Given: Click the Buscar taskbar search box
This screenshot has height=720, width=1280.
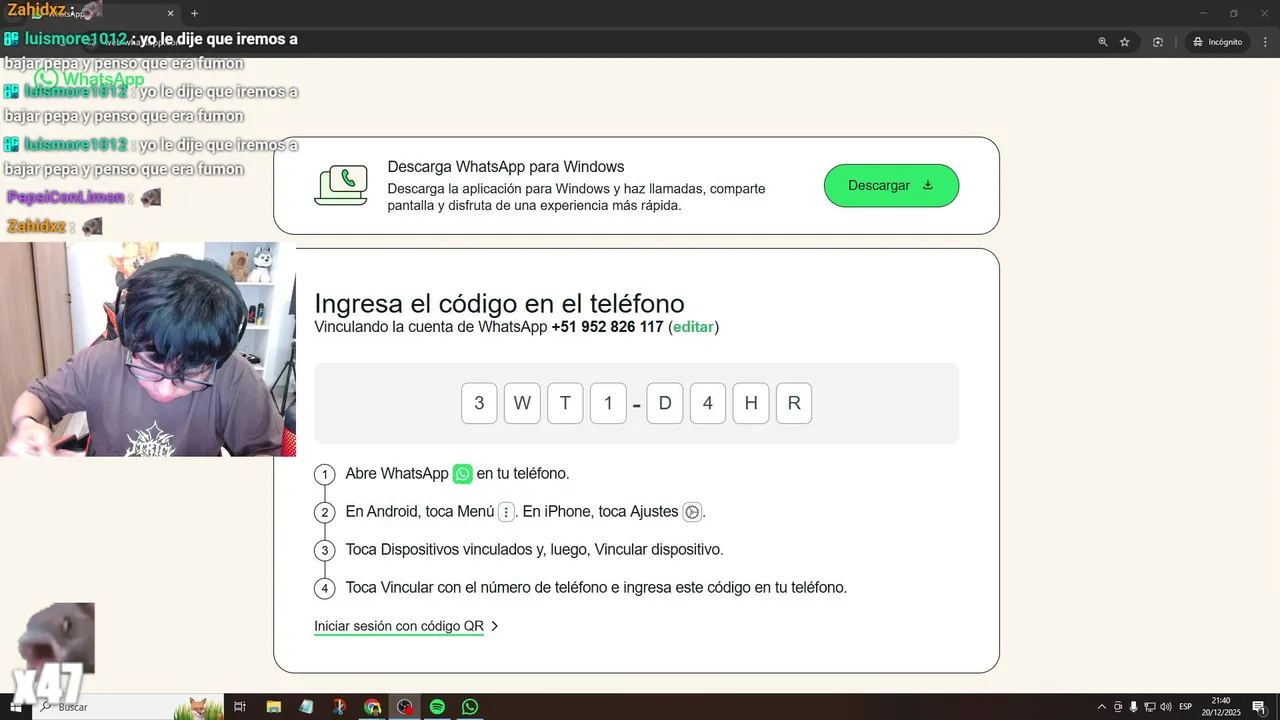Looking at the screenshot, I should click(130, 707).
